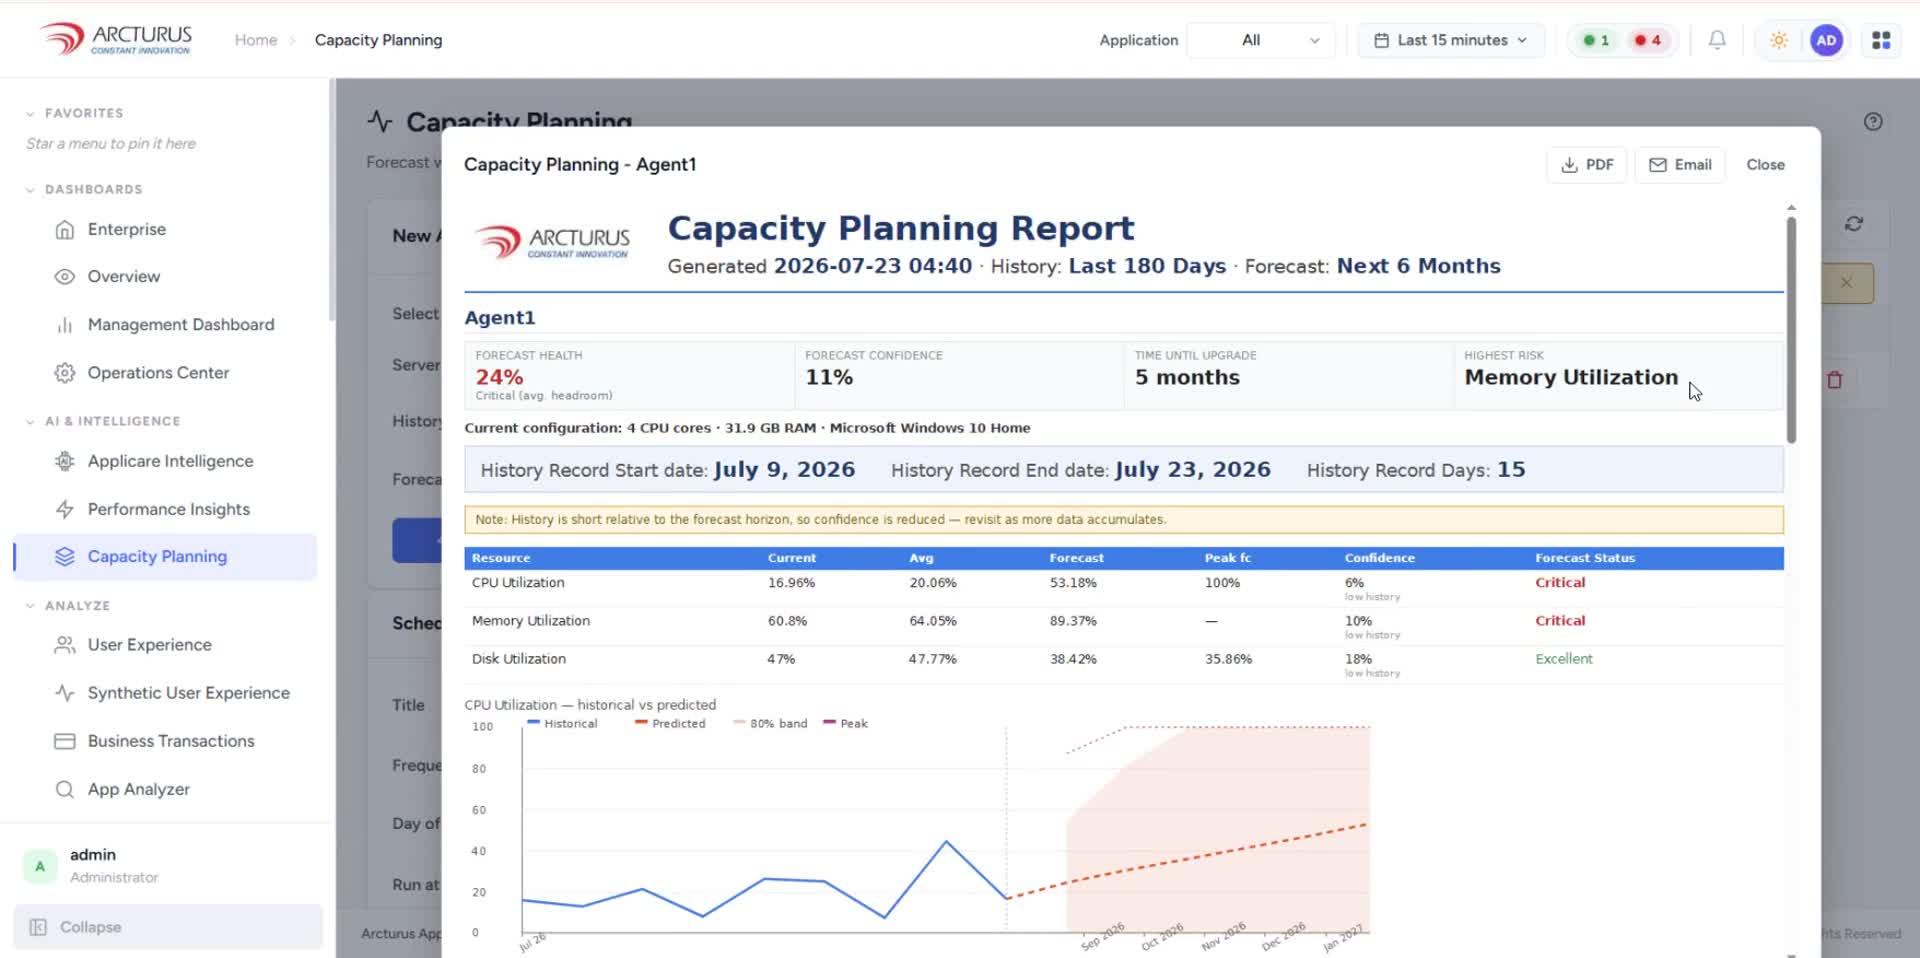This screenshot has height=958, width=1920.
Task: Open the Application dropdown set to All
Action: click(x=1261, y=40)
